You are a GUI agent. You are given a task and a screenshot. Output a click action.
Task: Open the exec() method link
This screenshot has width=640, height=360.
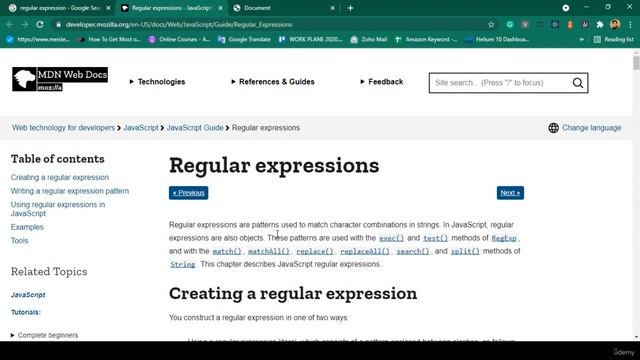(391, 238)
